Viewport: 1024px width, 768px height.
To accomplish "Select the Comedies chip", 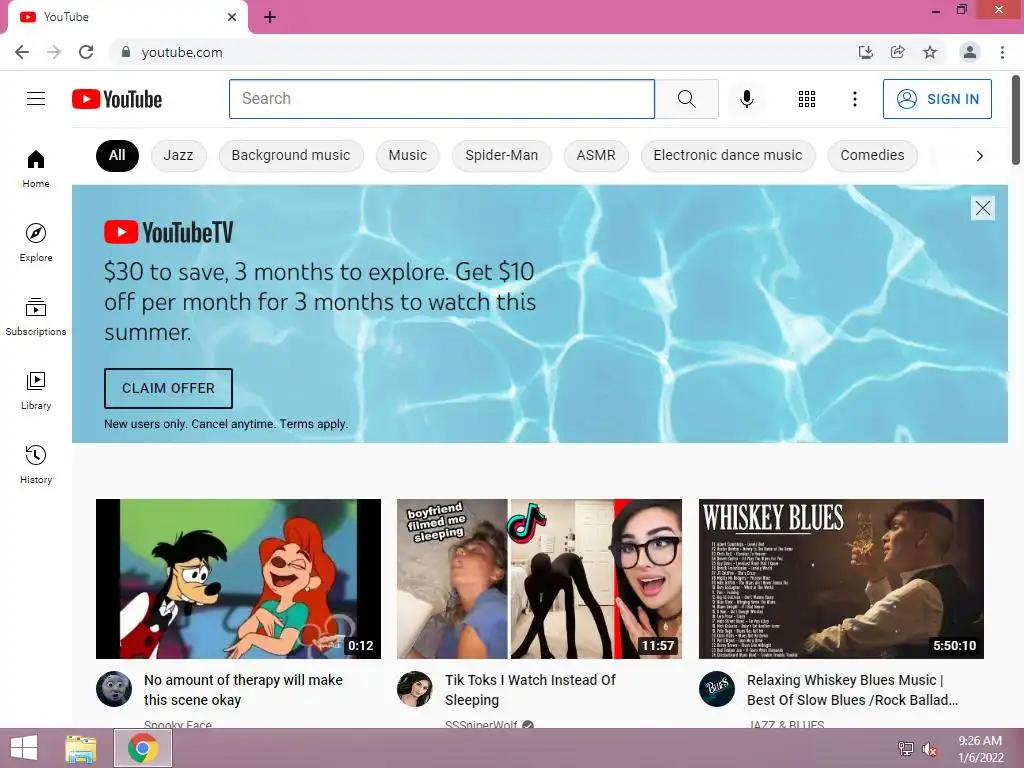I will coord(872,155).
